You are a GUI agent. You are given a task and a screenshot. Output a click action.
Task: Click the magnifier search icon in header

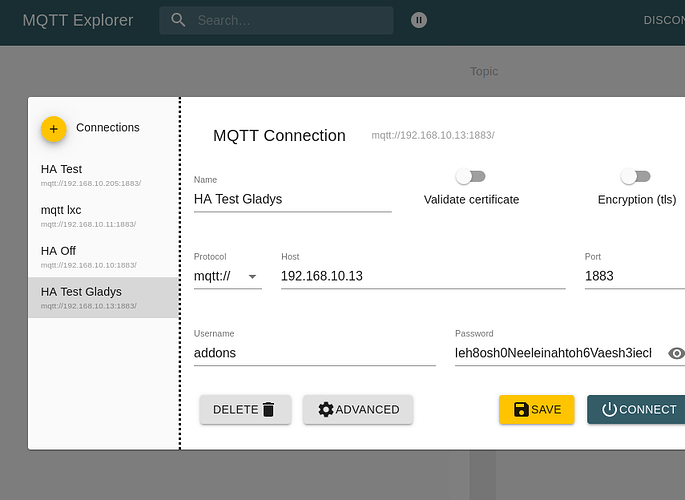coord(178,20)
